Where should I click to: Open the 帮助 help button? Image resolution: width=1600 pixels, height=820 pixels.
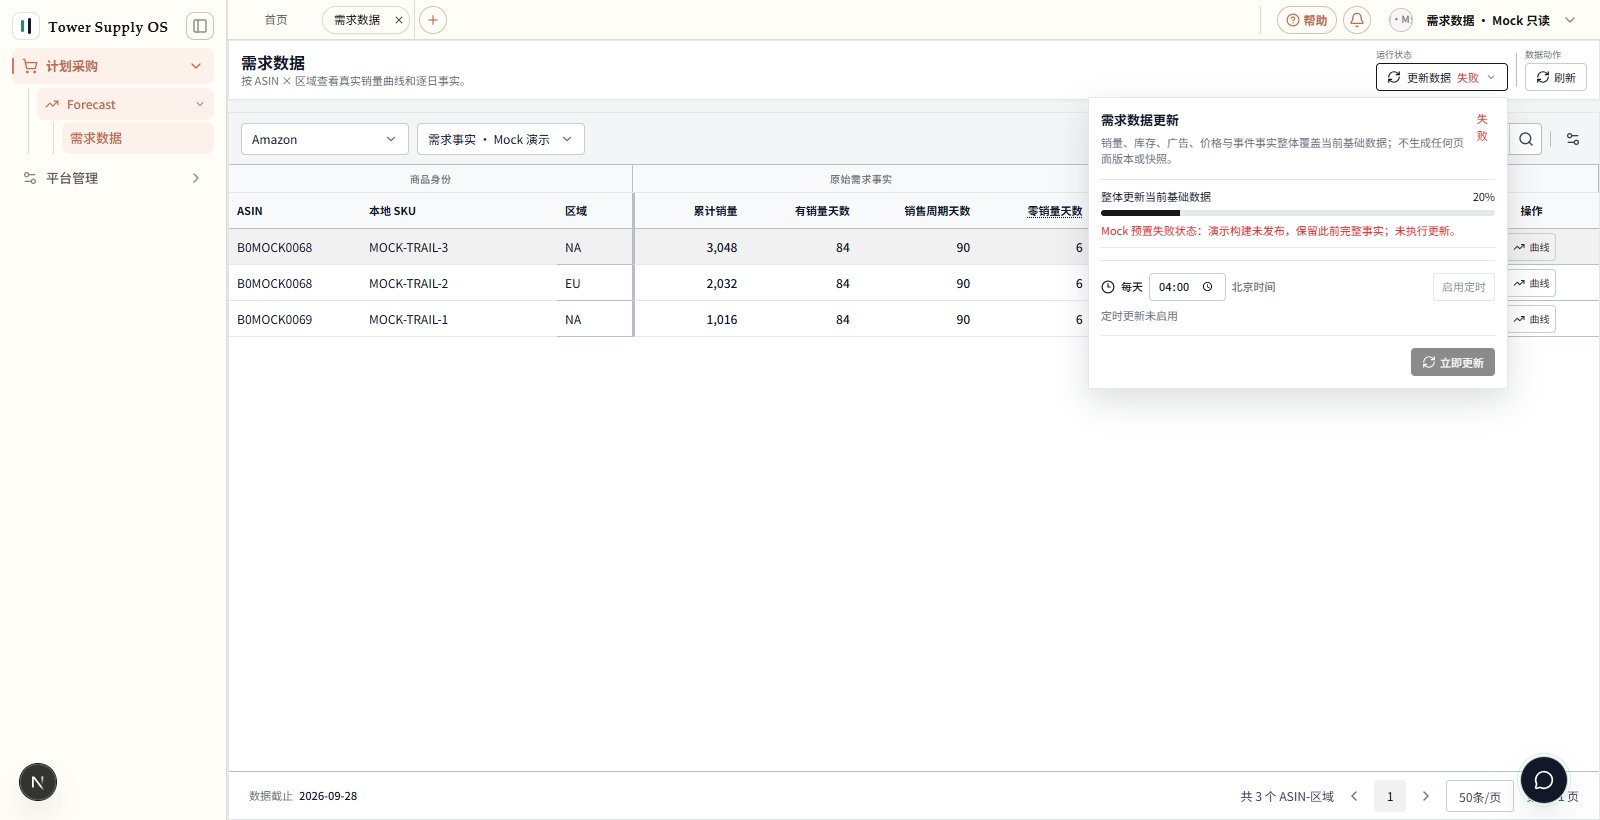tap(1307, 20)
